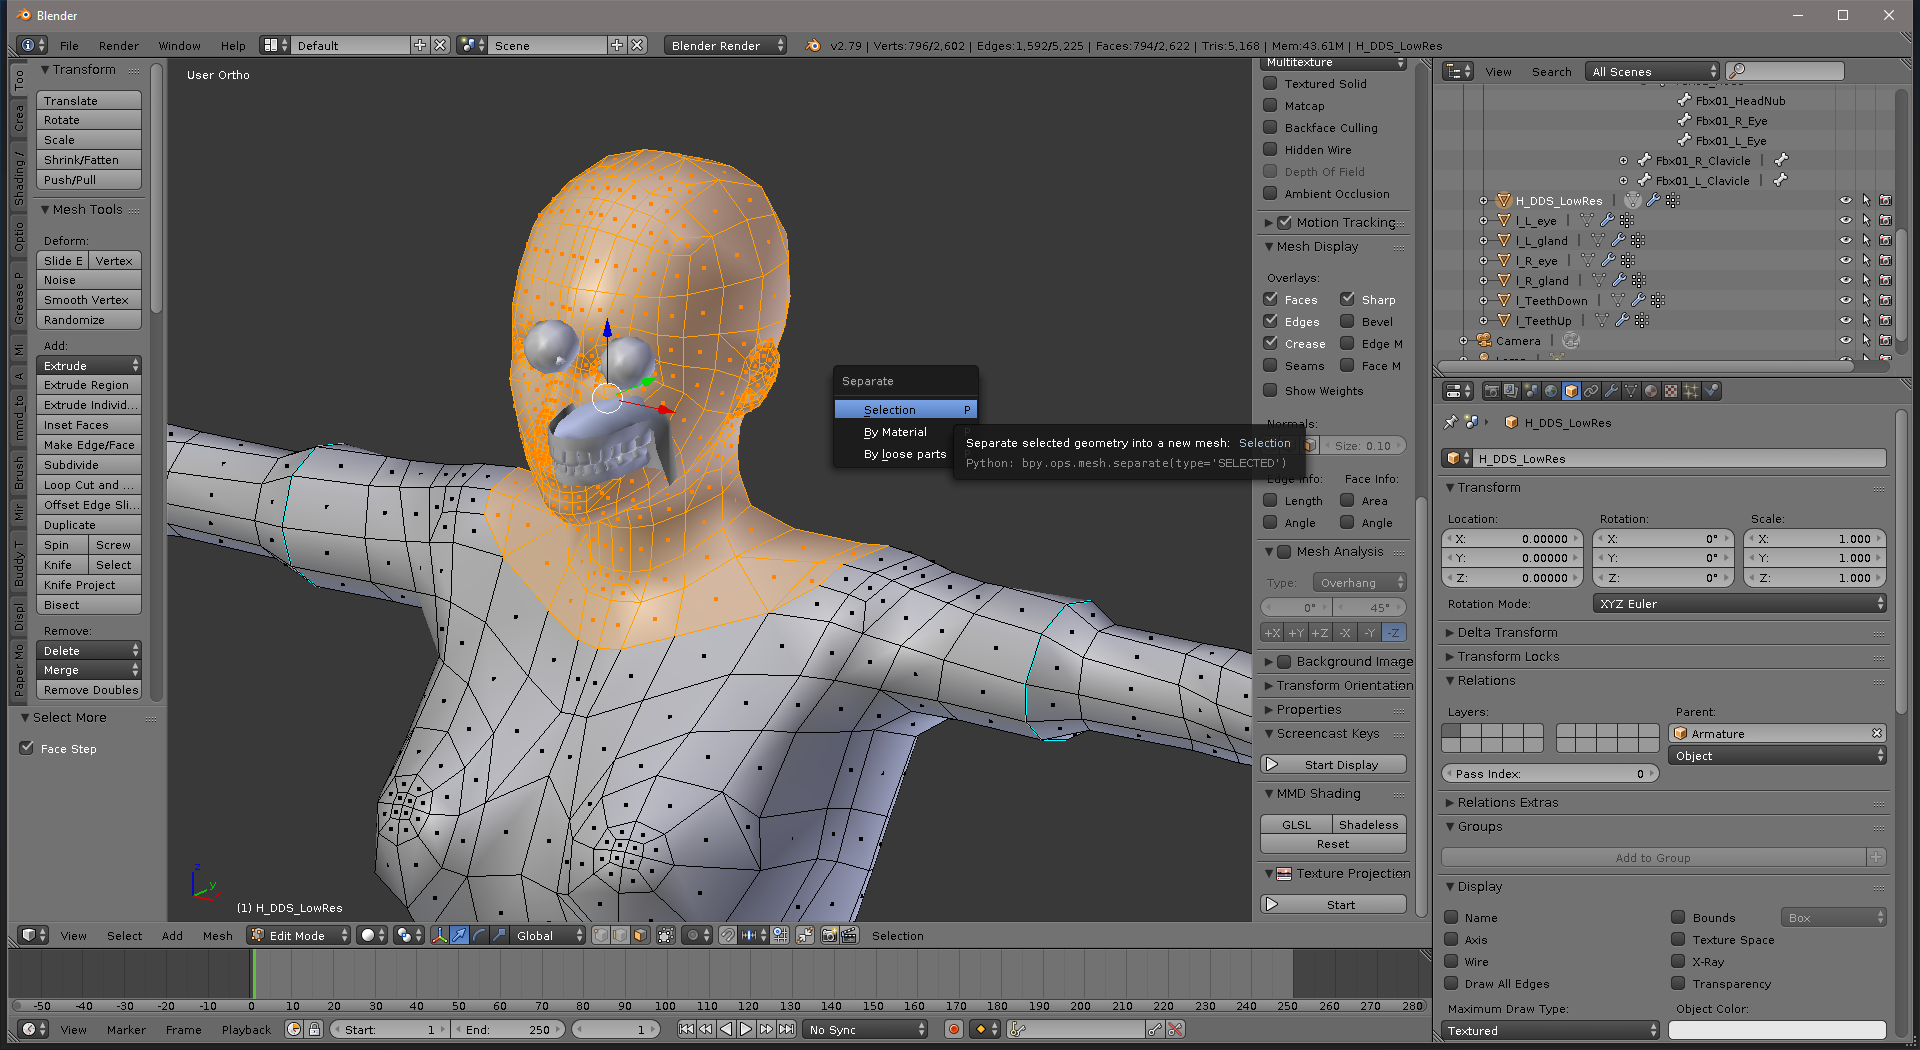Viewport: 1920px width, 1050px height.
Task: Click the Object Color swatch
Action: pos(1776,1030)
